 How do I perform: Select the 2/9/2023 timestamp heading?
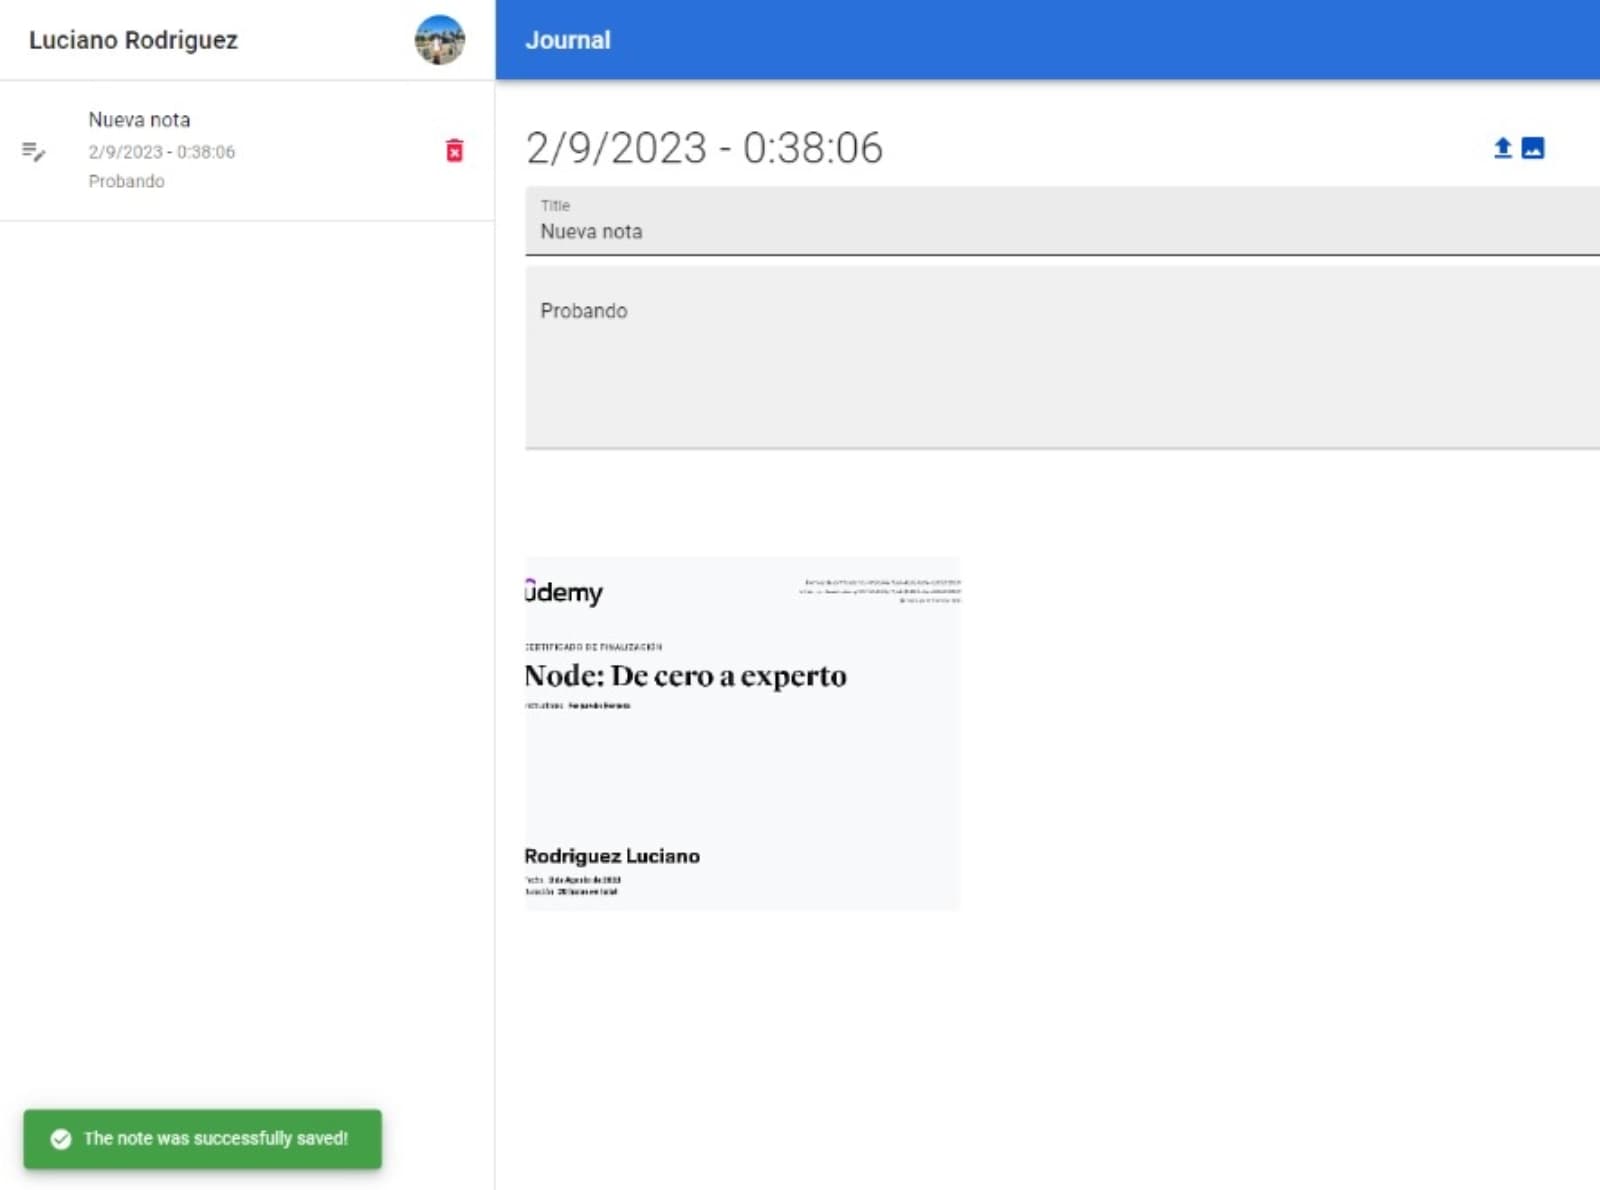click(x=704, y=148)
